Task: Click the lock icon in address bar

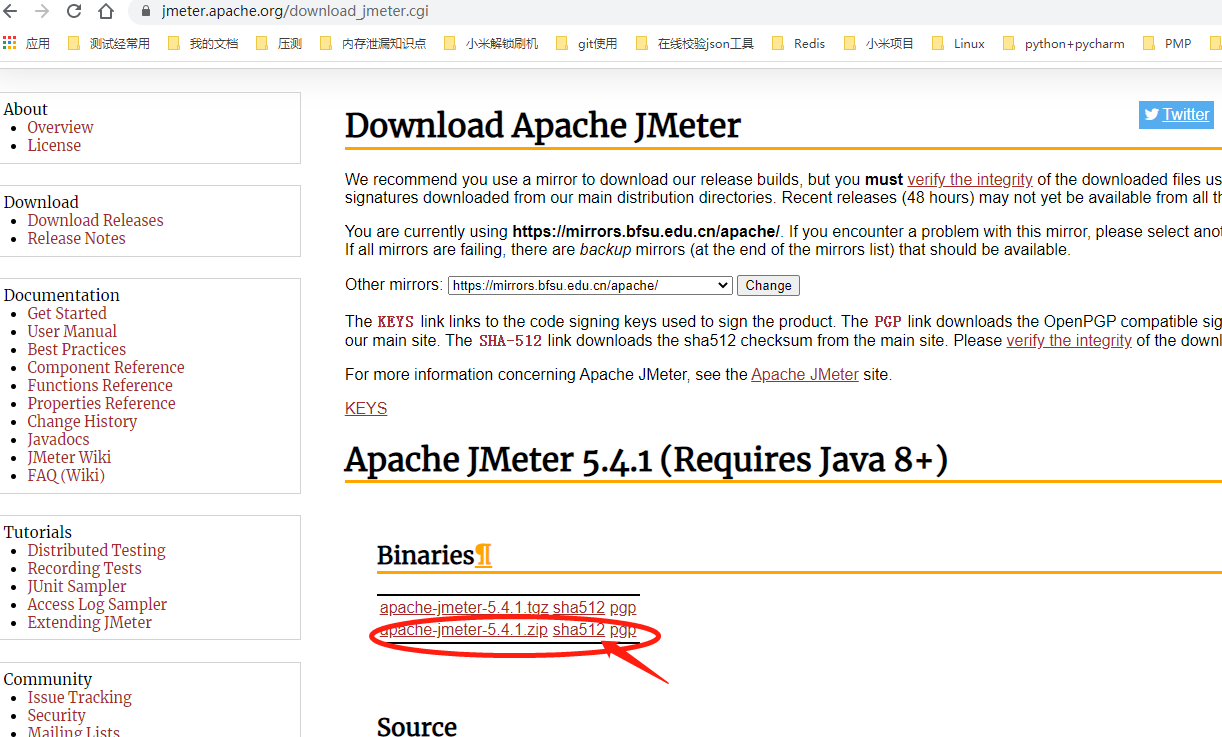Action: point(145,12)
